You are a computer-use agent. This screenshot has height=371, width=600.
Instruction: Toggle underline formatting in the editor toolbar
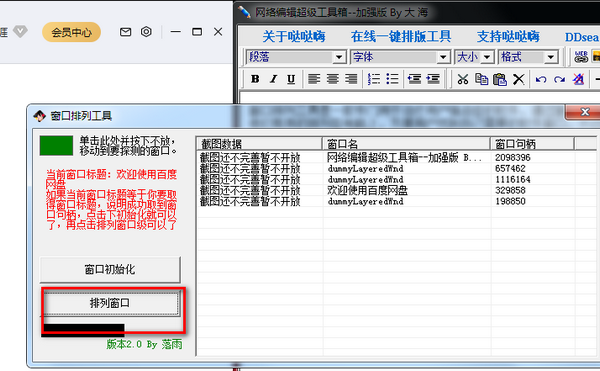[x=291, y=79]
